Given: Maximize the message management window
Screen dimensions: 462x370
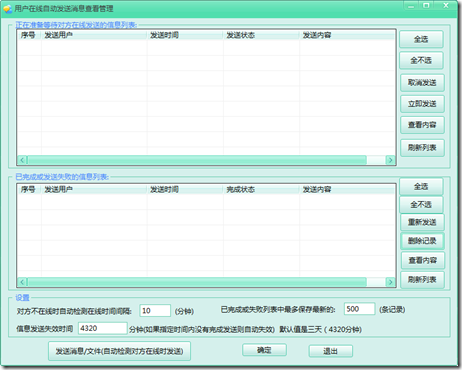Looking at the screenshot, I should (426, 6).
